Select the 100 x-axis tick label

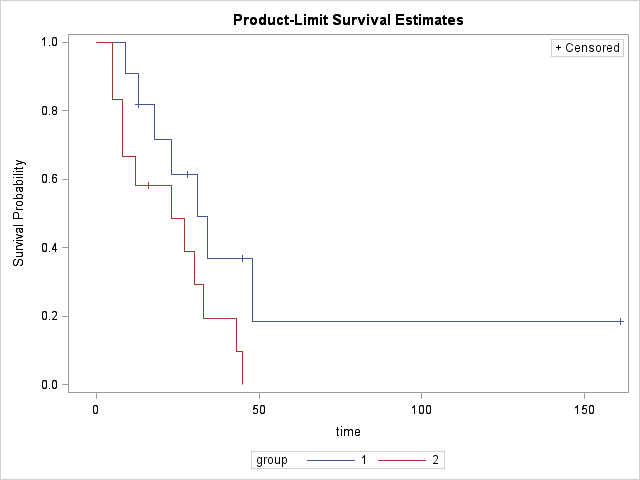tap(421, 409)
